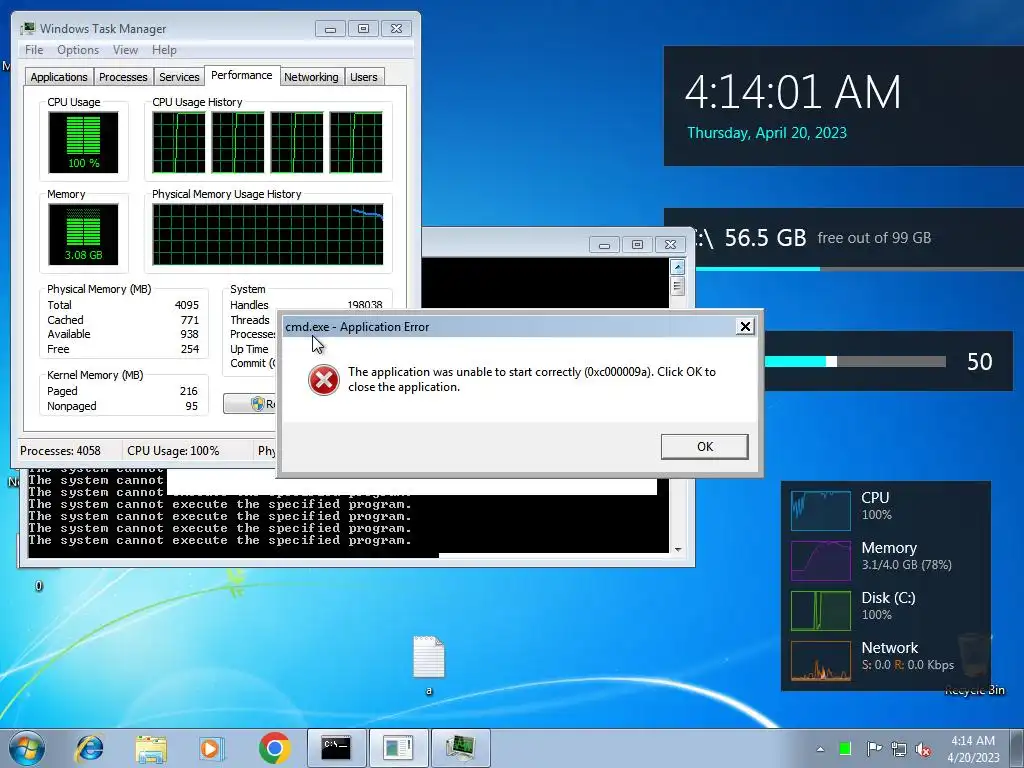Click the Handles value 198038

tap(364, 305)
